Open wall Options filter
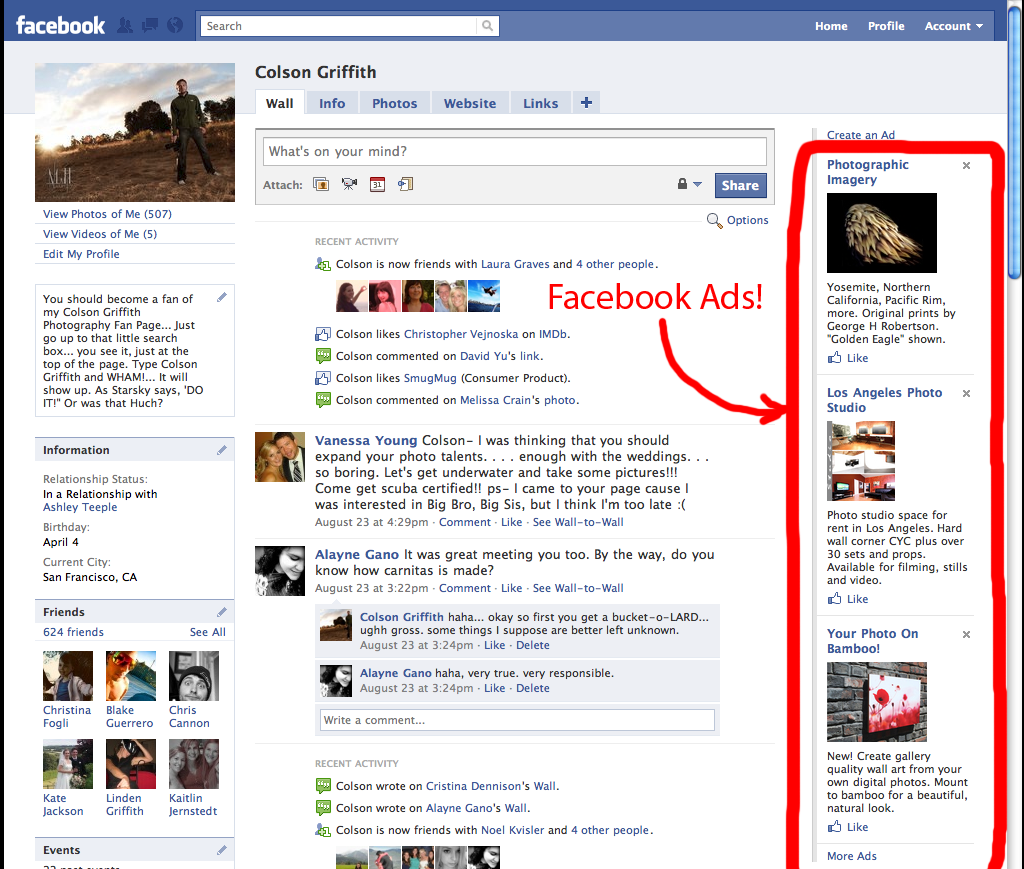Viewport: 1024px width, 869px height. [x=738, y=220]
